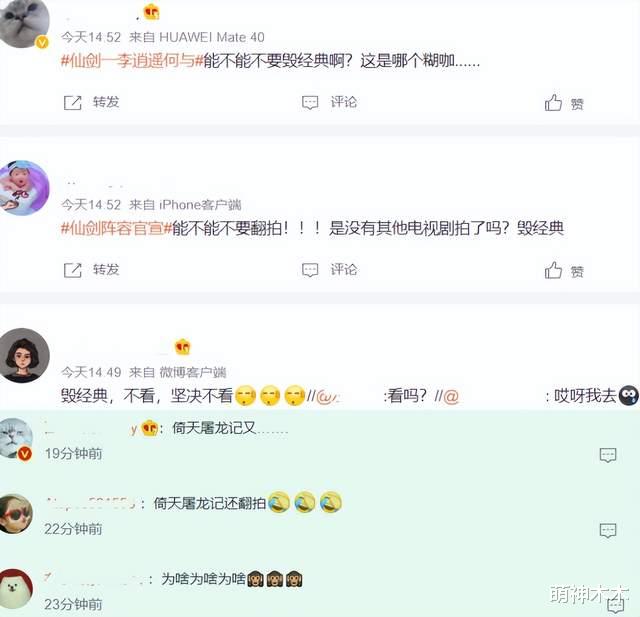Click repost icon on the iPhone客户端 post
Image resolution: width=640 pixels, height=617 pixels.
tap(73, 270)
